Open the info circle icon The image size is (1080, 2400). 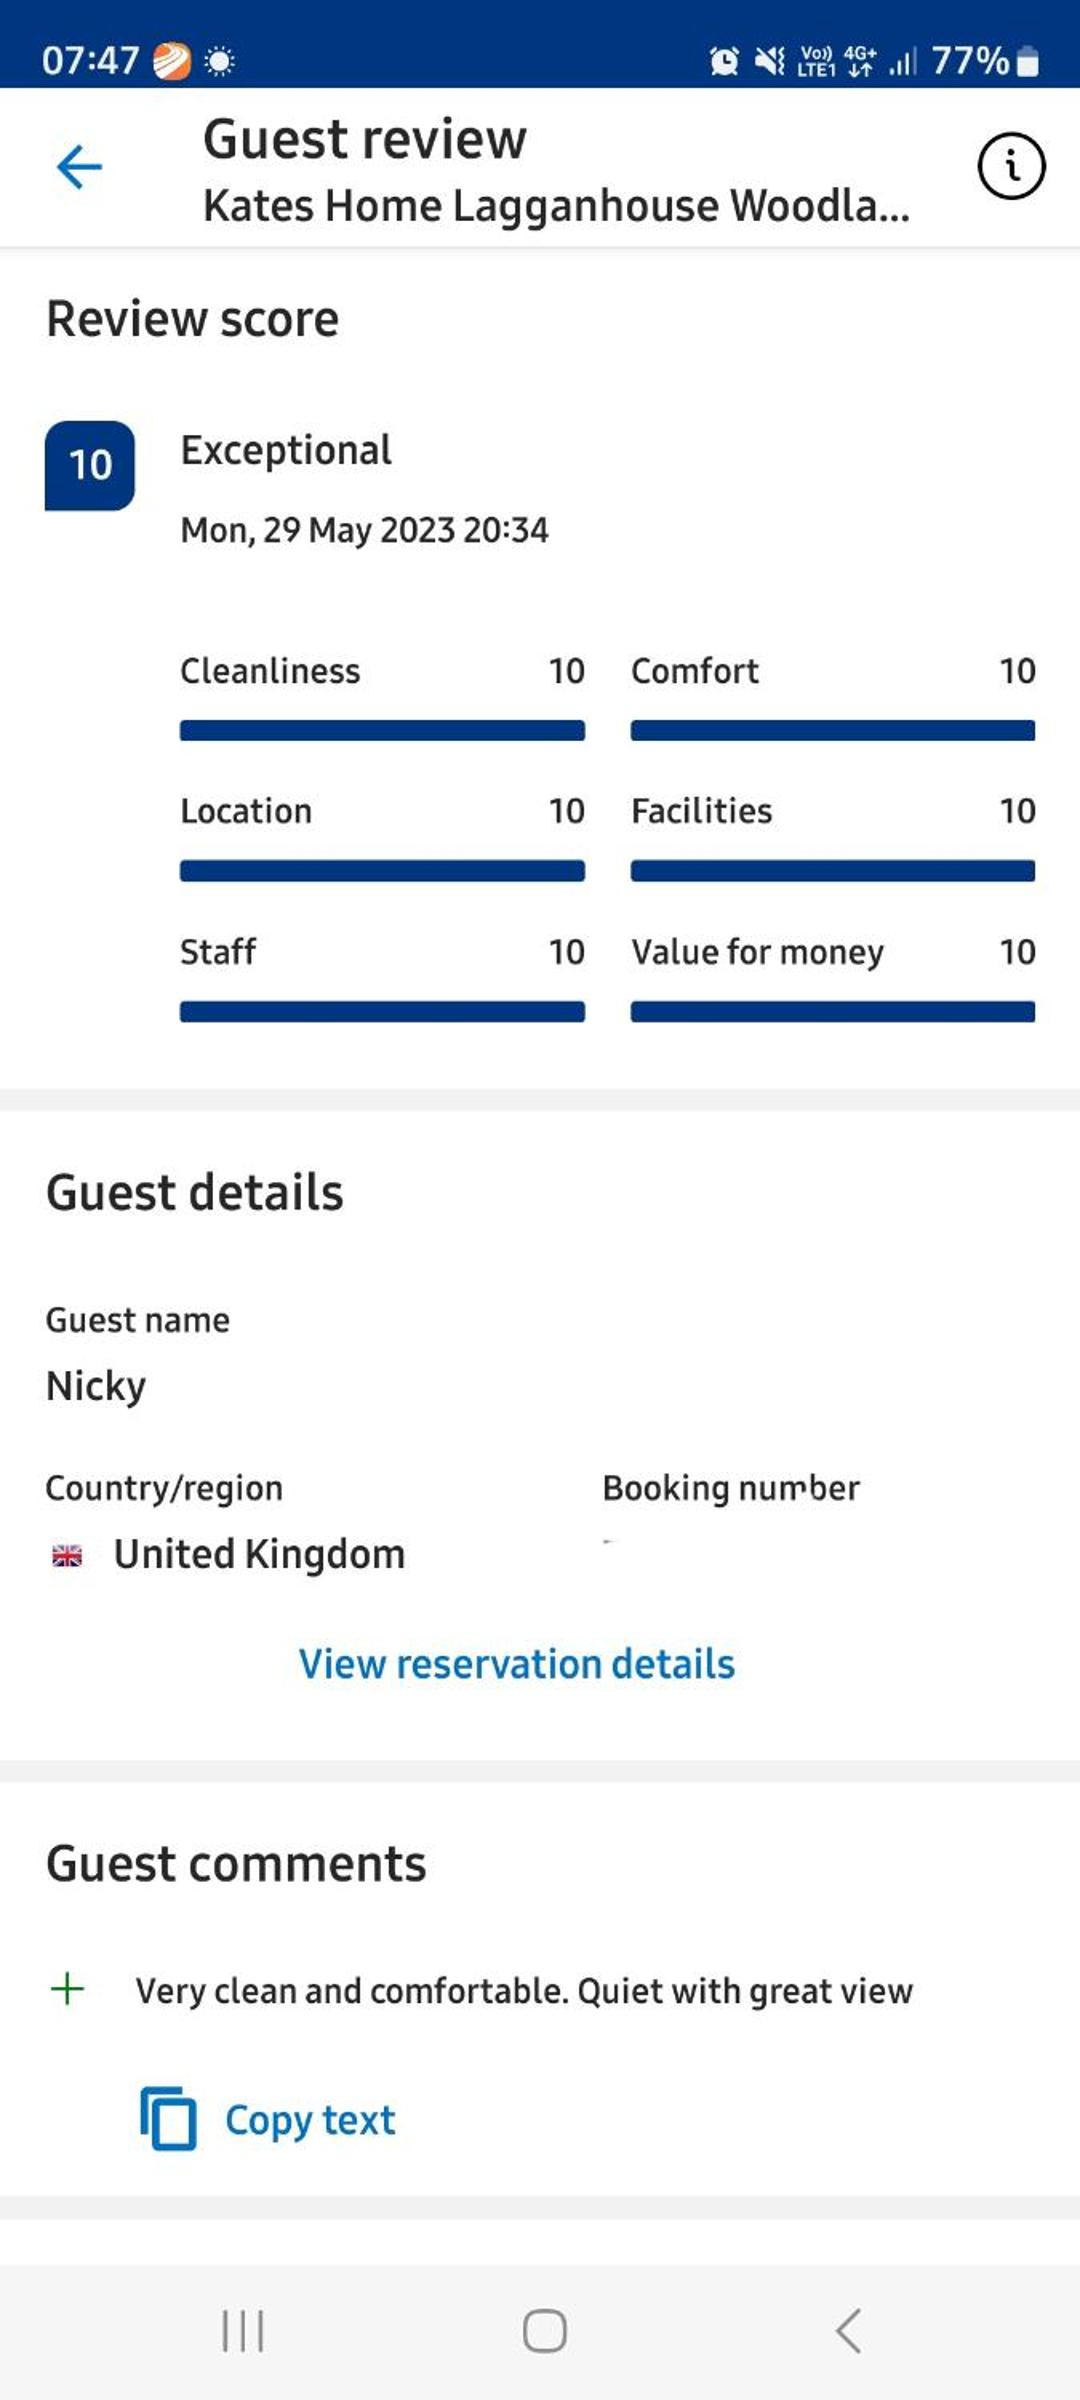(1011, 166)
